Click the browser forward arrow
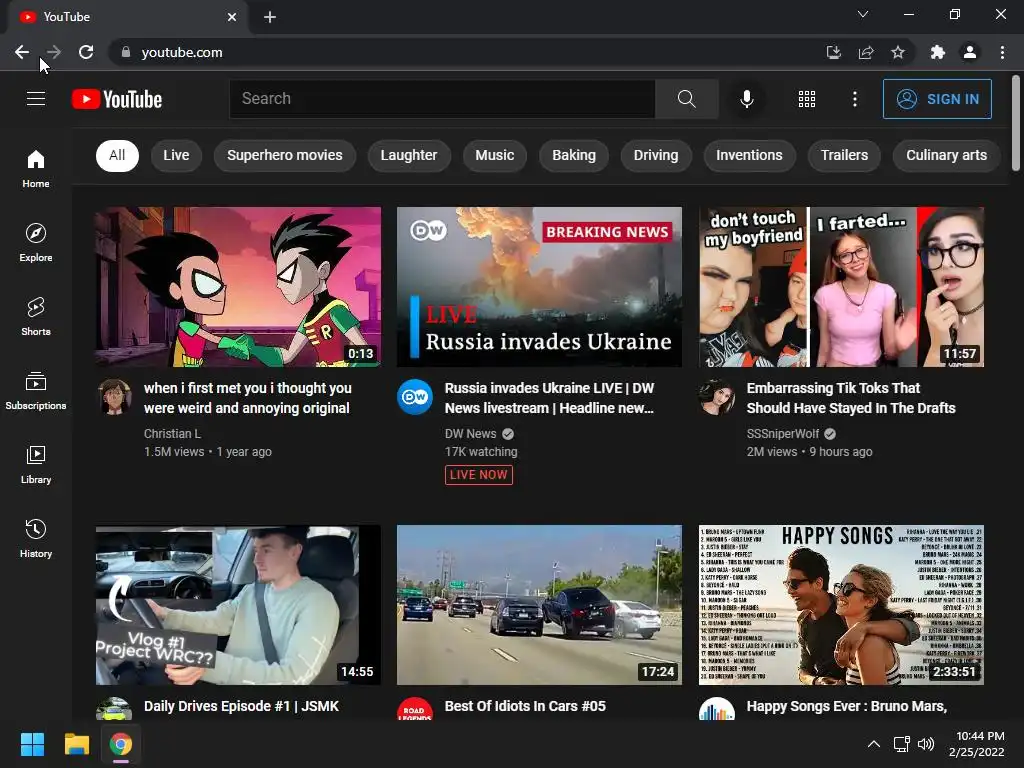1024x768 pixels. click(x=54, y=52)
